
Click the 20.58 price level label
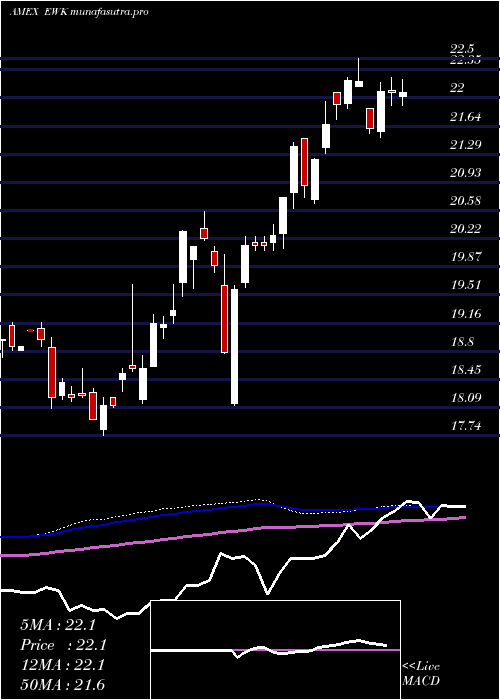tap(466, 200)
